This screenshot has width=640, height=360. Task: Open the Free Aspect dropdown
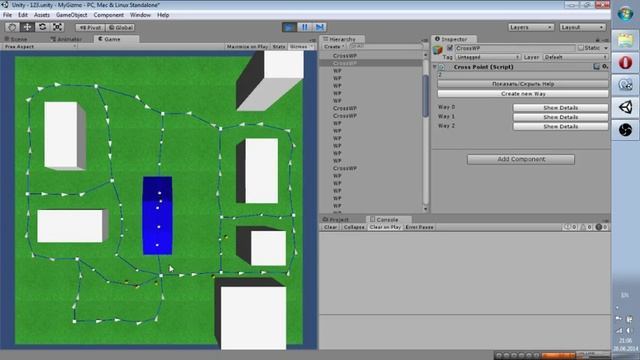pos(40,47)
